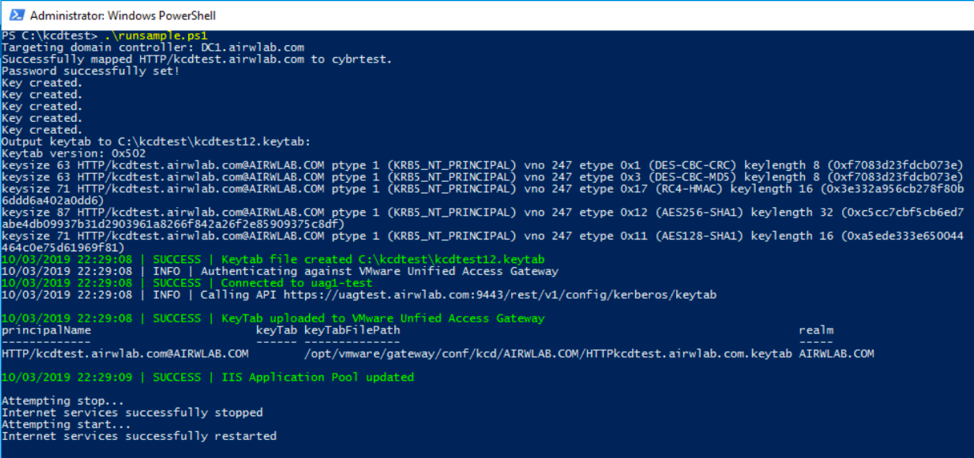The height and width of the screenshot is (458, 974).
Task: Click the "Output keytab to" path line
Action: pos(157,141)
